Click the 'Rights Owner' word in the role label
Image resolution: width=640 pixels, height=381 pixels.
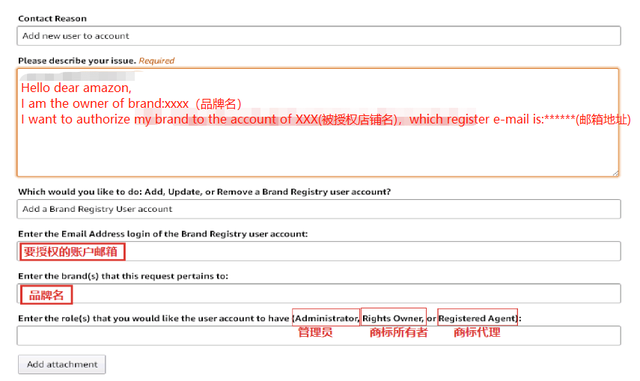point(393,318)
